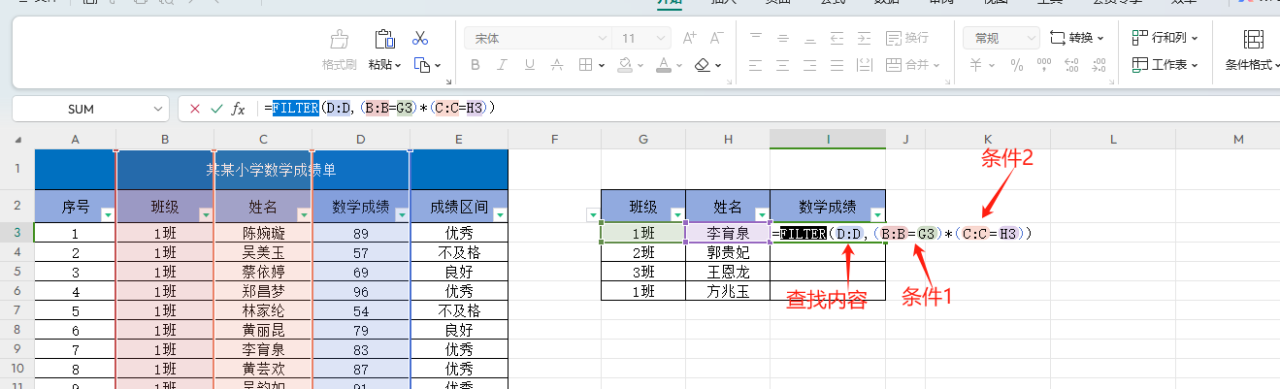Viewport: 1280px width, 389px height.
Task: Click cell containing 郭贵妃
Action: pos(728,252)
